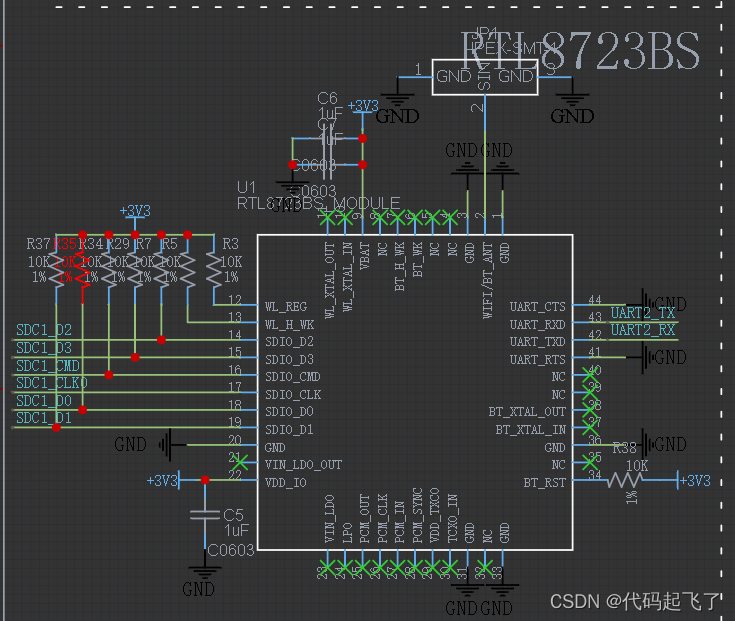Click the U1 designator text

[x=247, y=187]
